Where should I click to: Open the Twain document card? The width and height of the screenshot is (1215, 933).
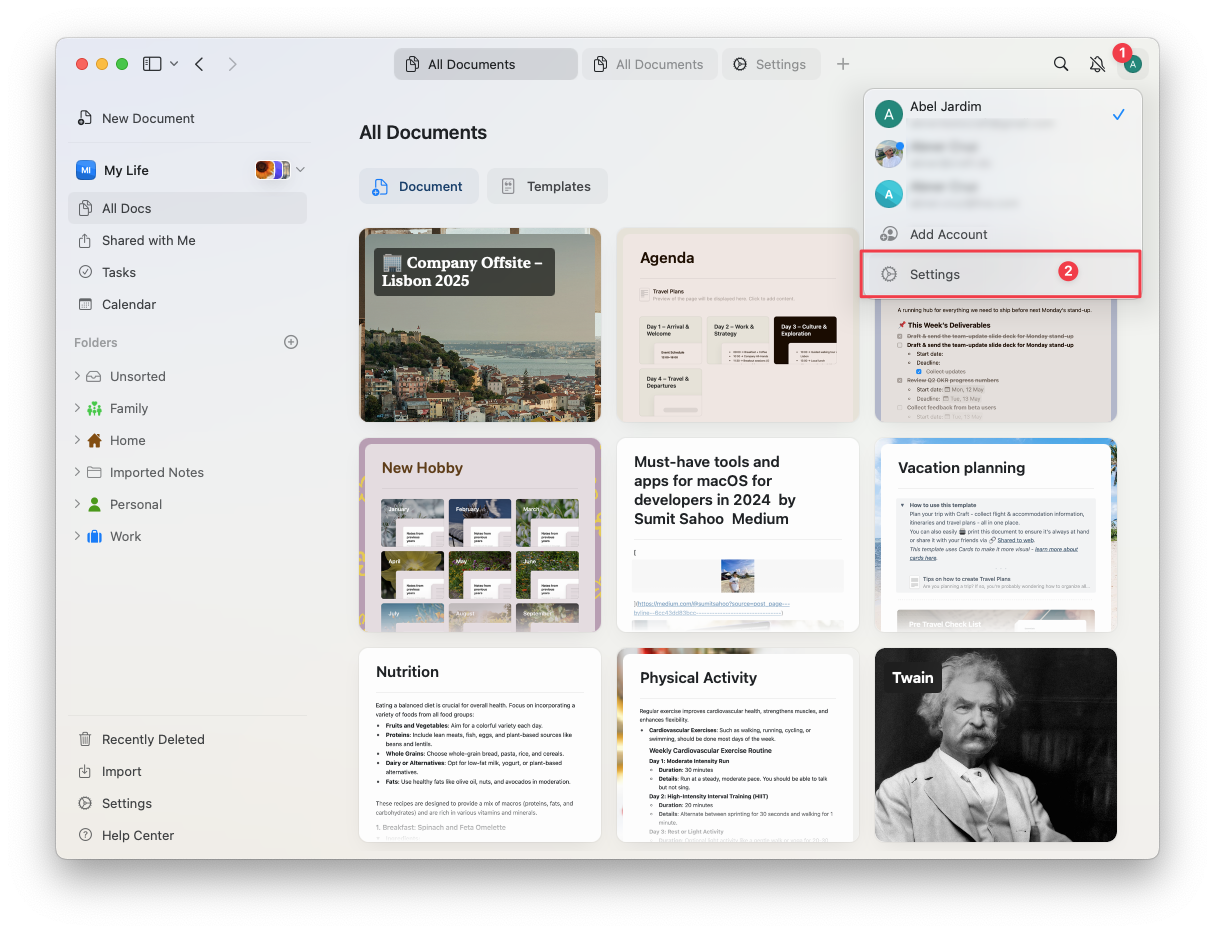(996, 745)
